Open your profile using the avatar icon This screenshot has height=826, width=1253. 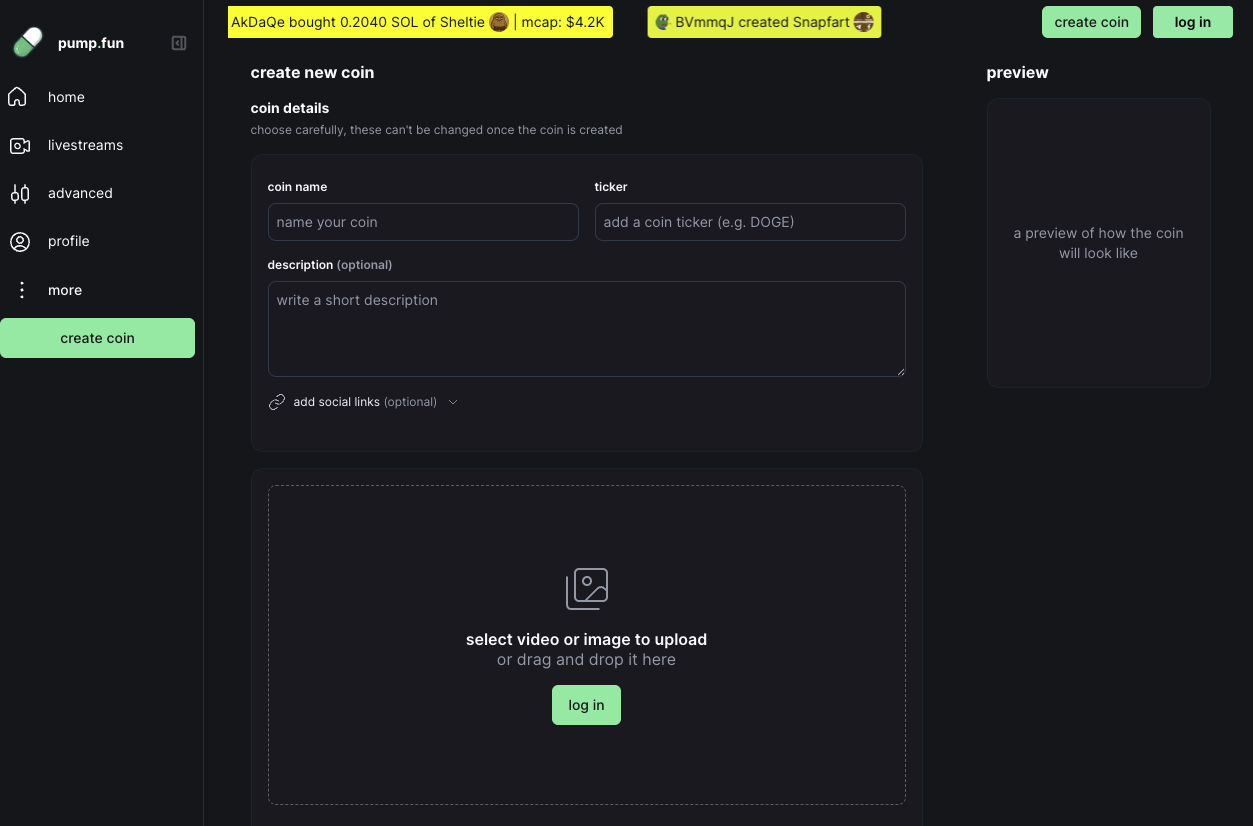20,240
